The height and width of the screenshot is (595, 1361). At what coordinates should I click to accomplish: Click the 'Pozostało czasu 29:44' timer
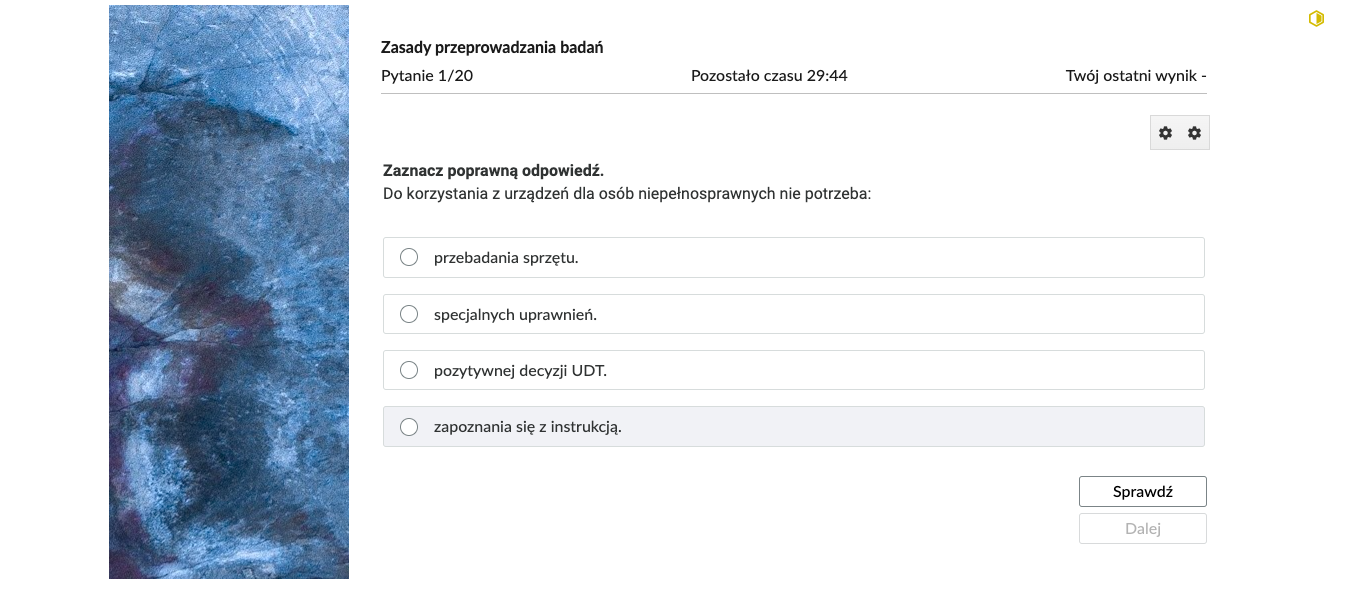(769, 75)
